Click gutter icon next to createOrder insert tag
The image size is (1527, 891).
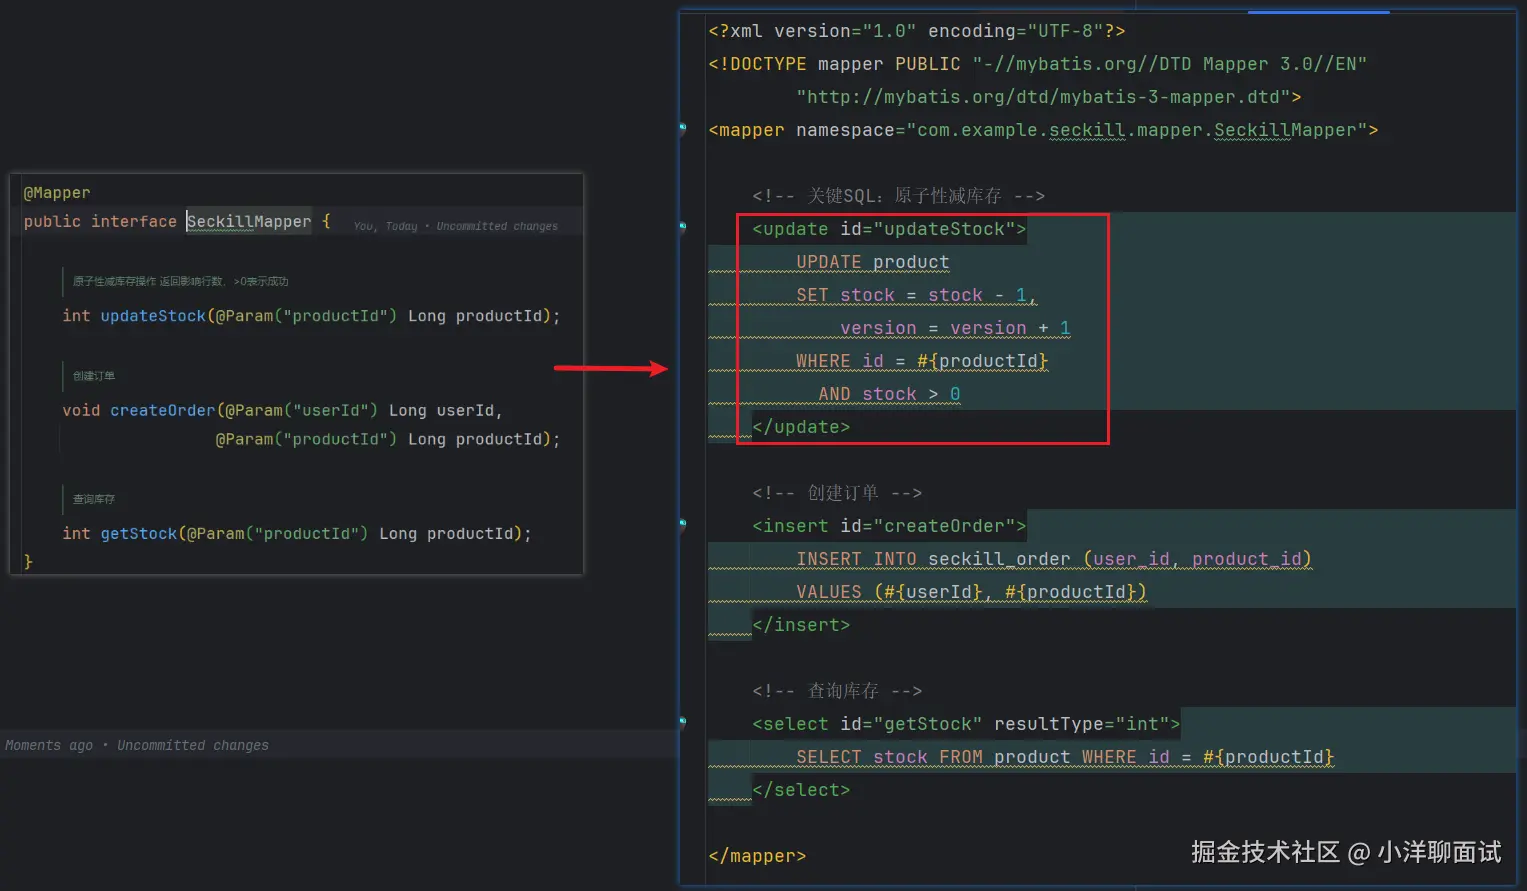coord(683,524)
